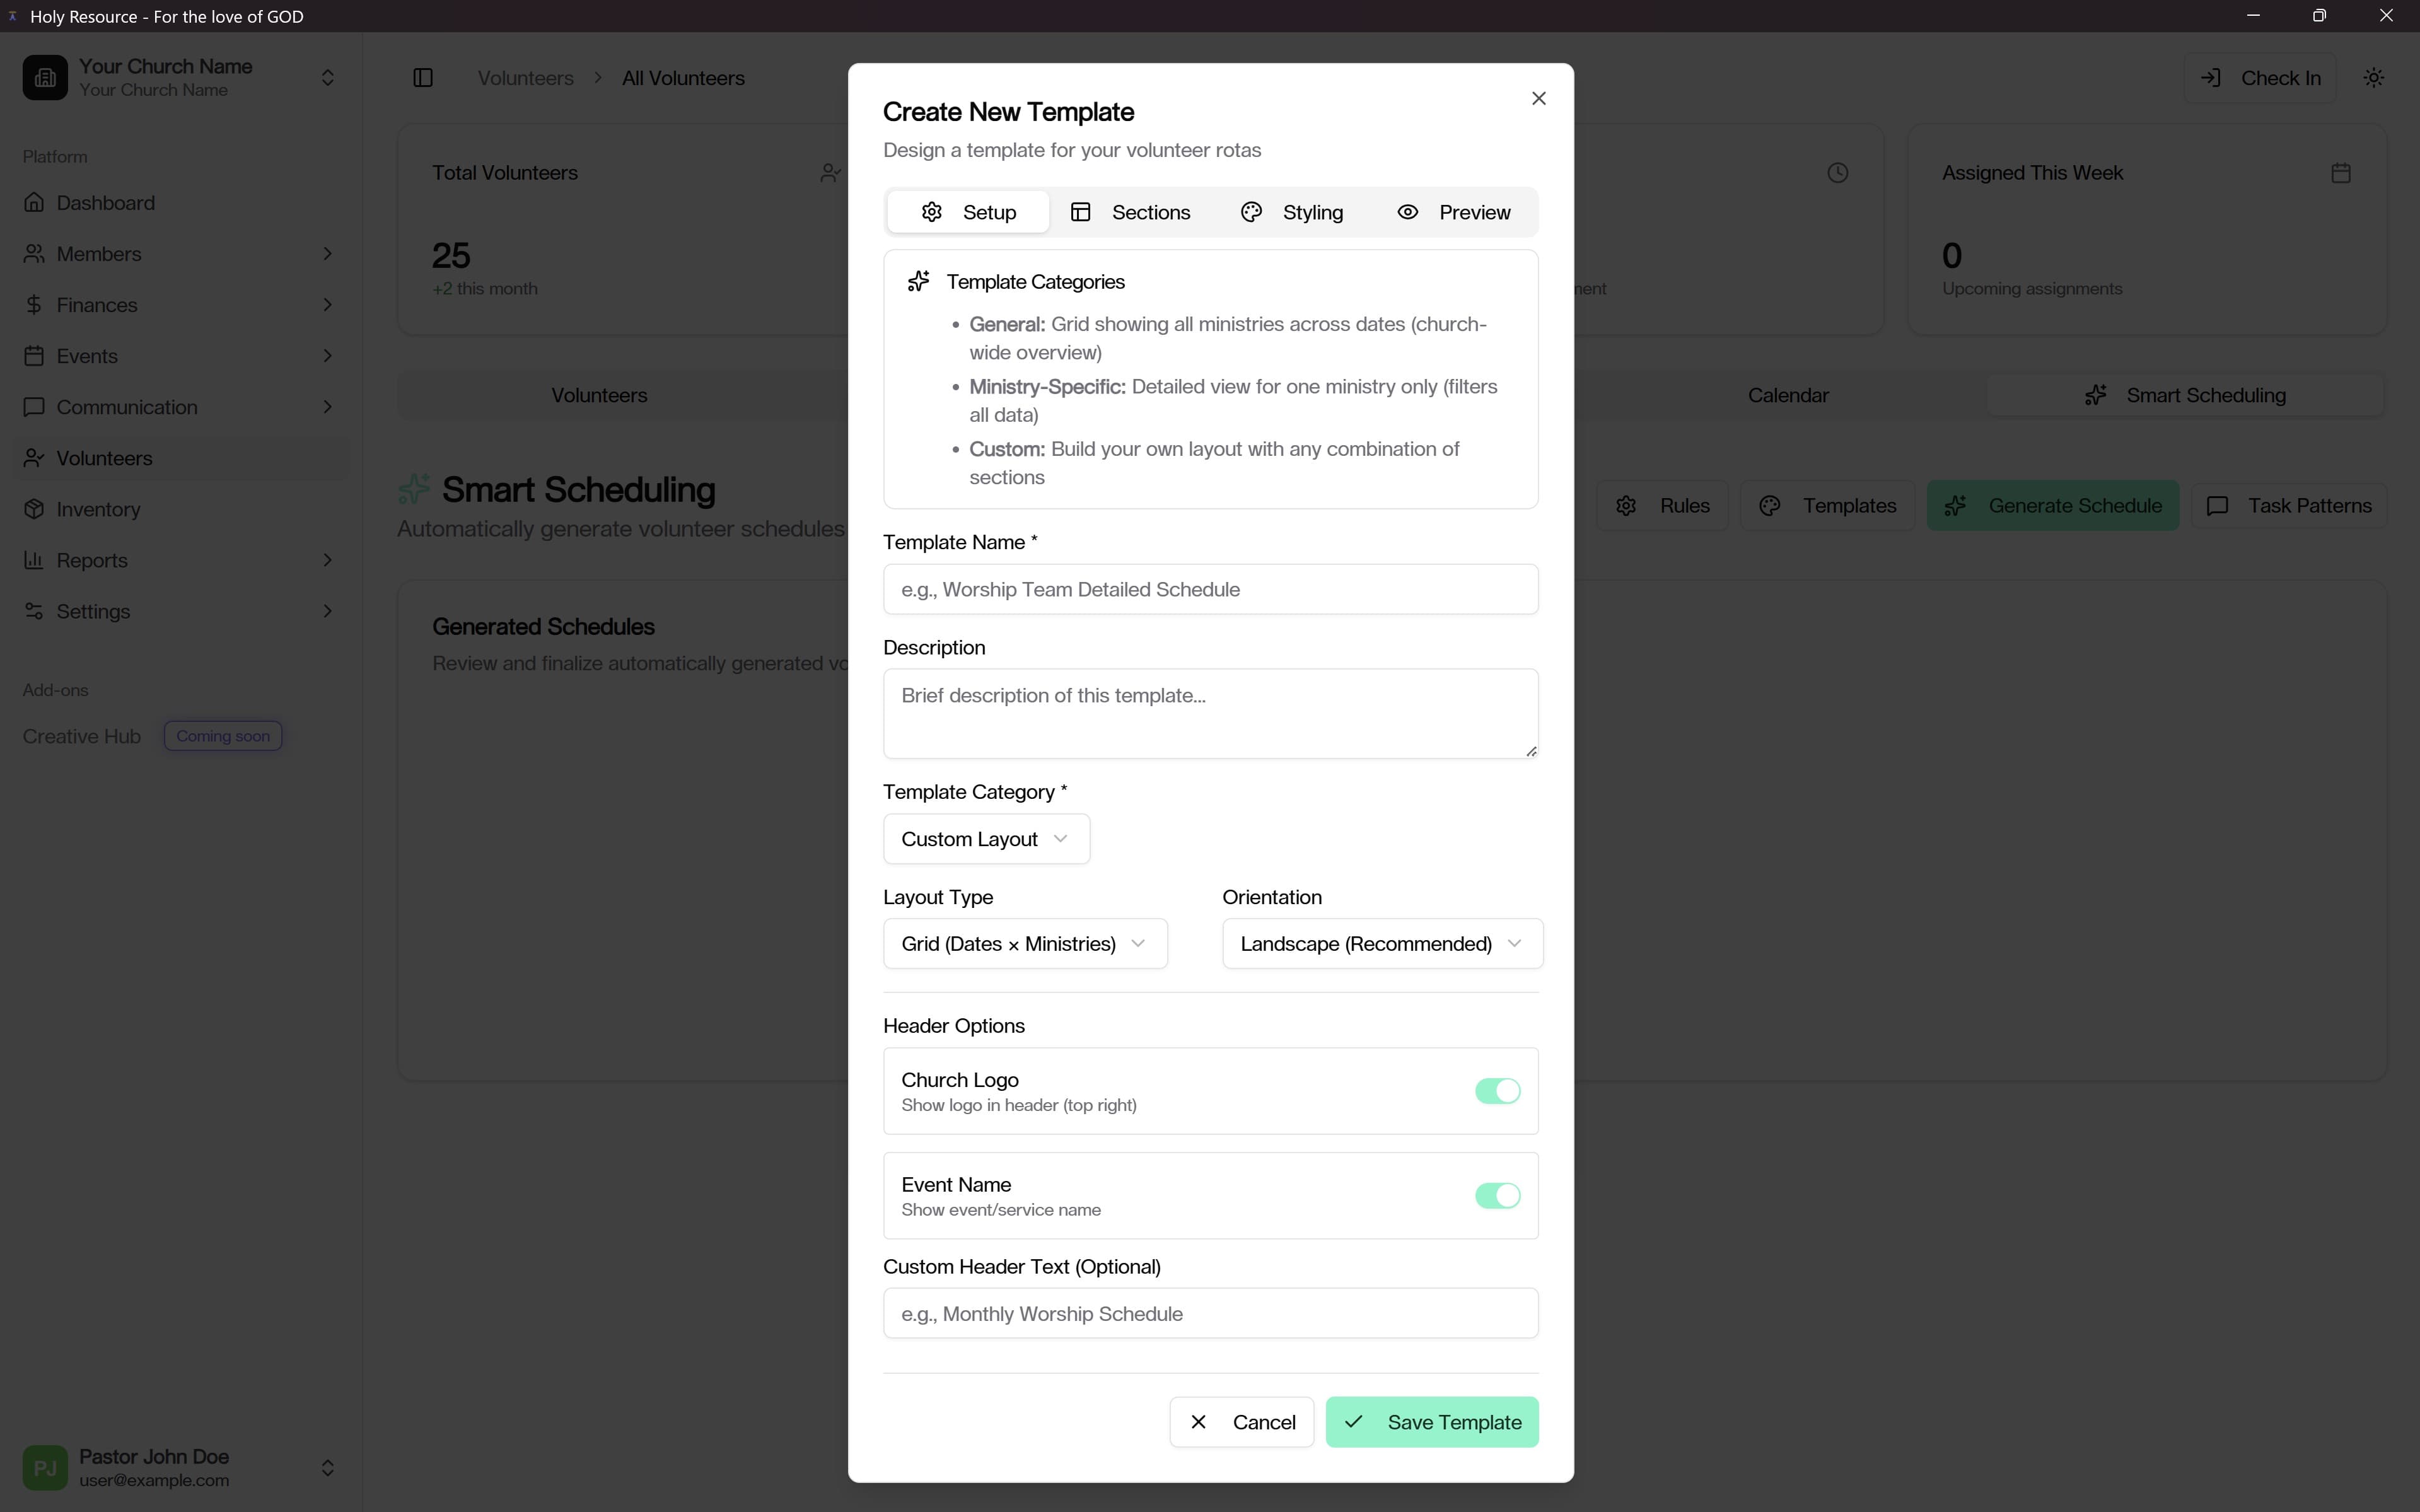Image resolution: width=2420 pixels, height=1512 pixels.
Task: Open the Templates button
Action: coord(1827,506)
